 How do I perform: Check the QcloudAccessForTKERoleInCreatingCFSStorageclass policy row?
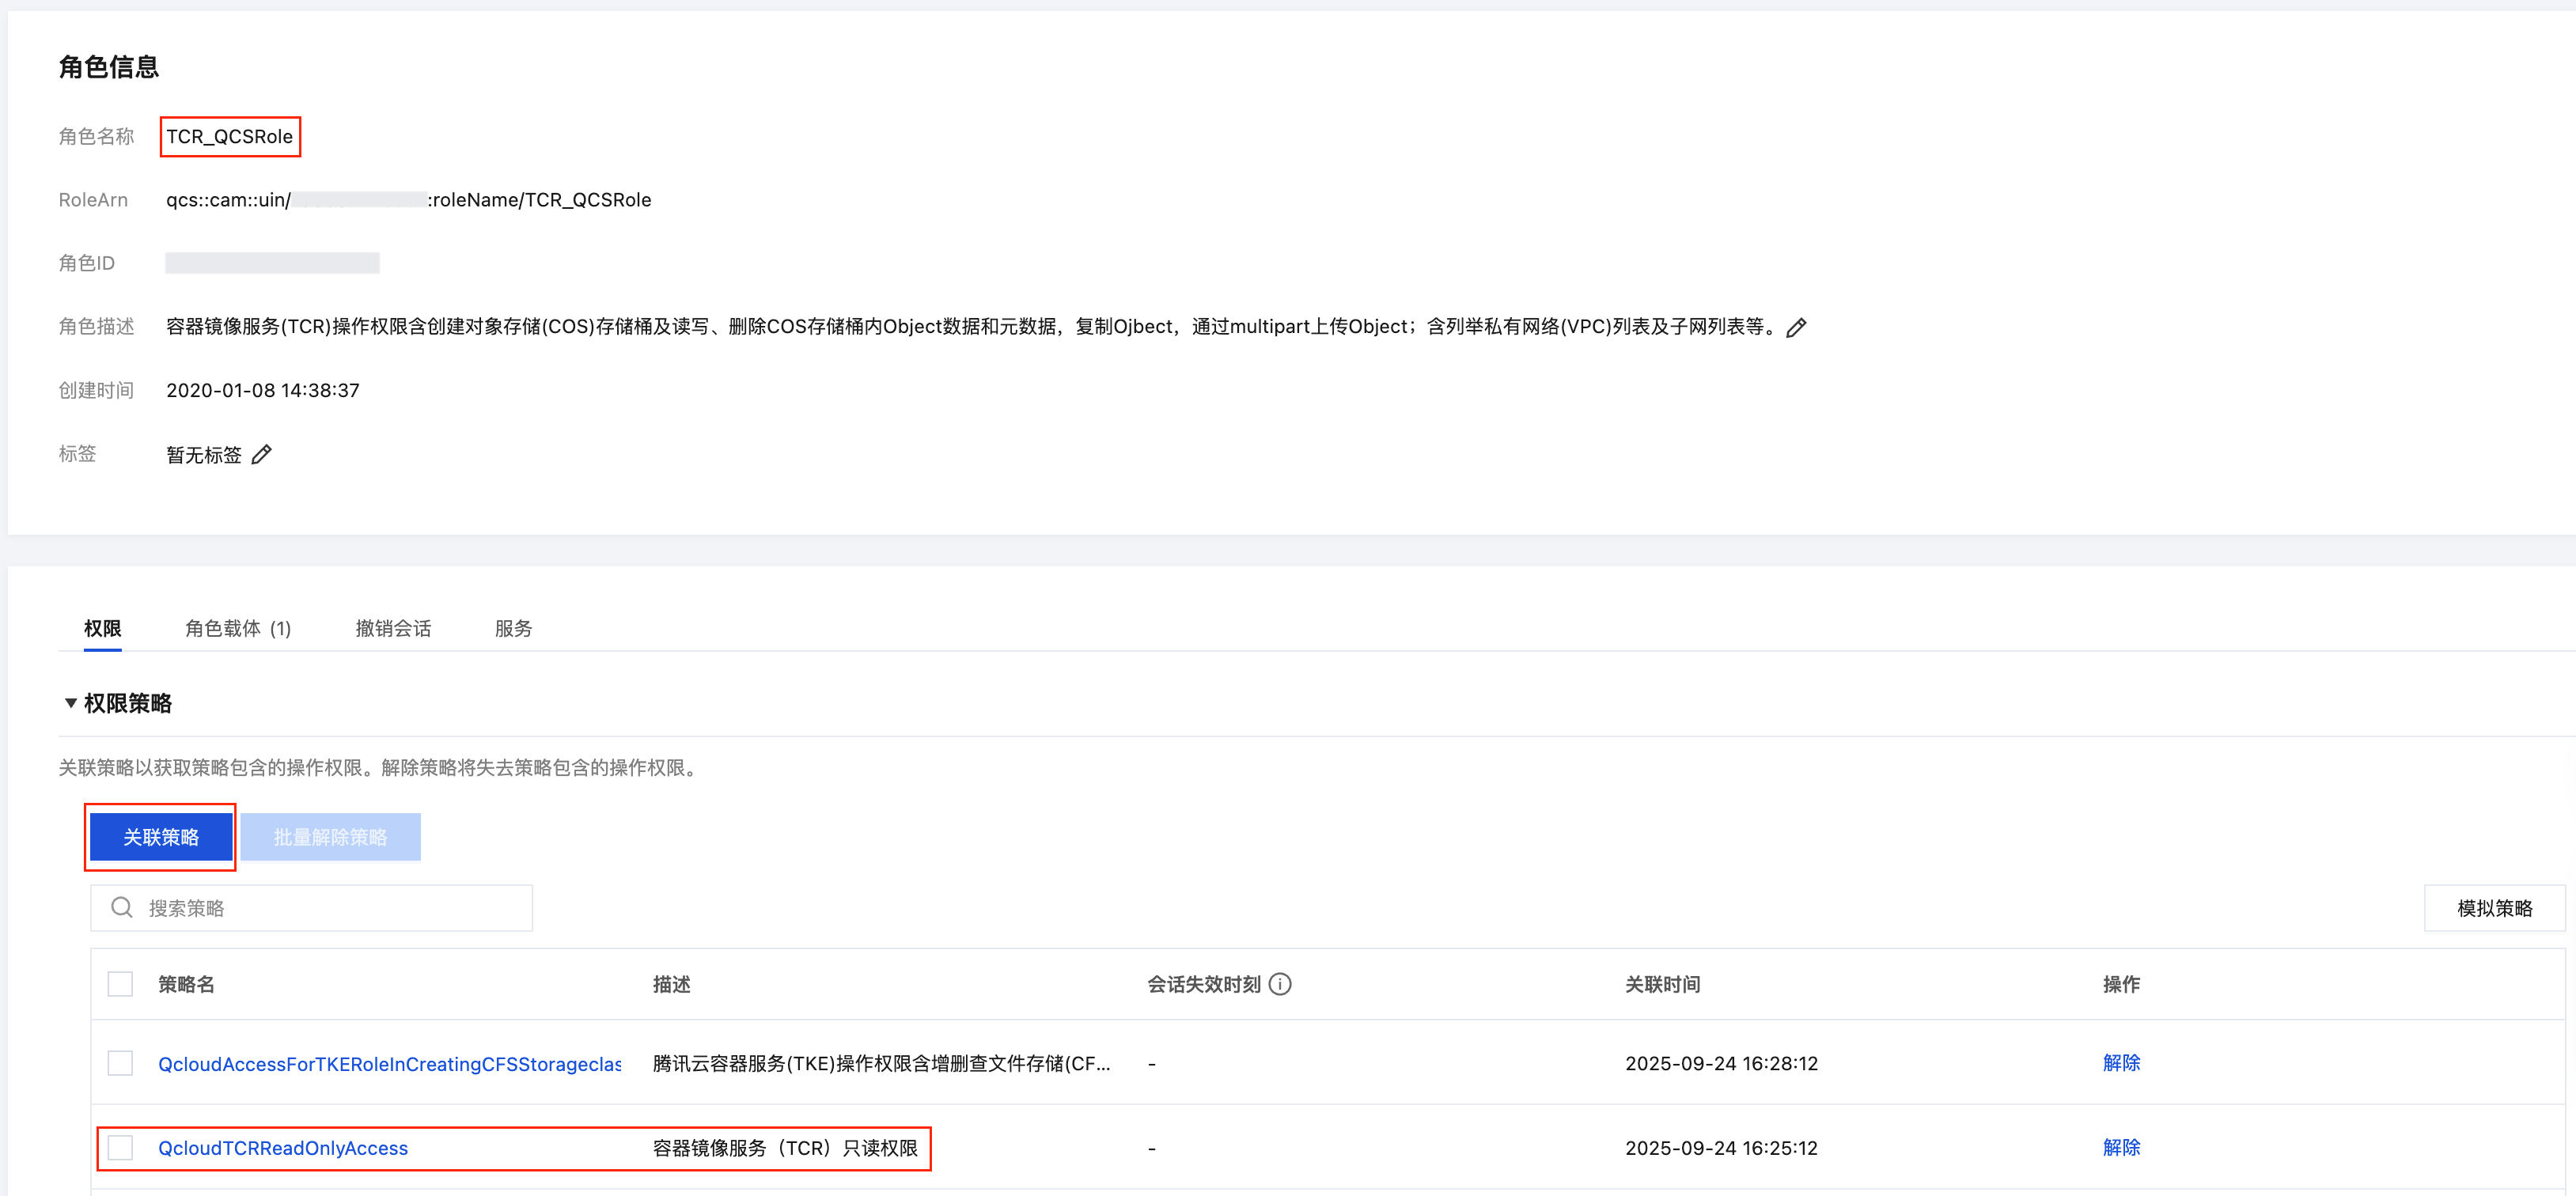point(120,1063)
